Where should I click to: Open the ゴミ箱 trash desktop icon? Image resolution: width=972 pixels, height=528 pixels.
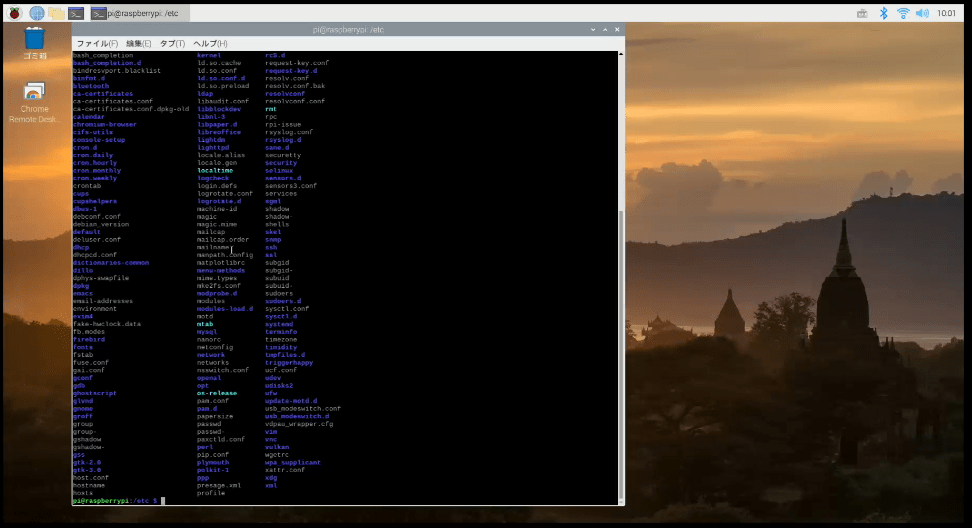pos(34,43)
